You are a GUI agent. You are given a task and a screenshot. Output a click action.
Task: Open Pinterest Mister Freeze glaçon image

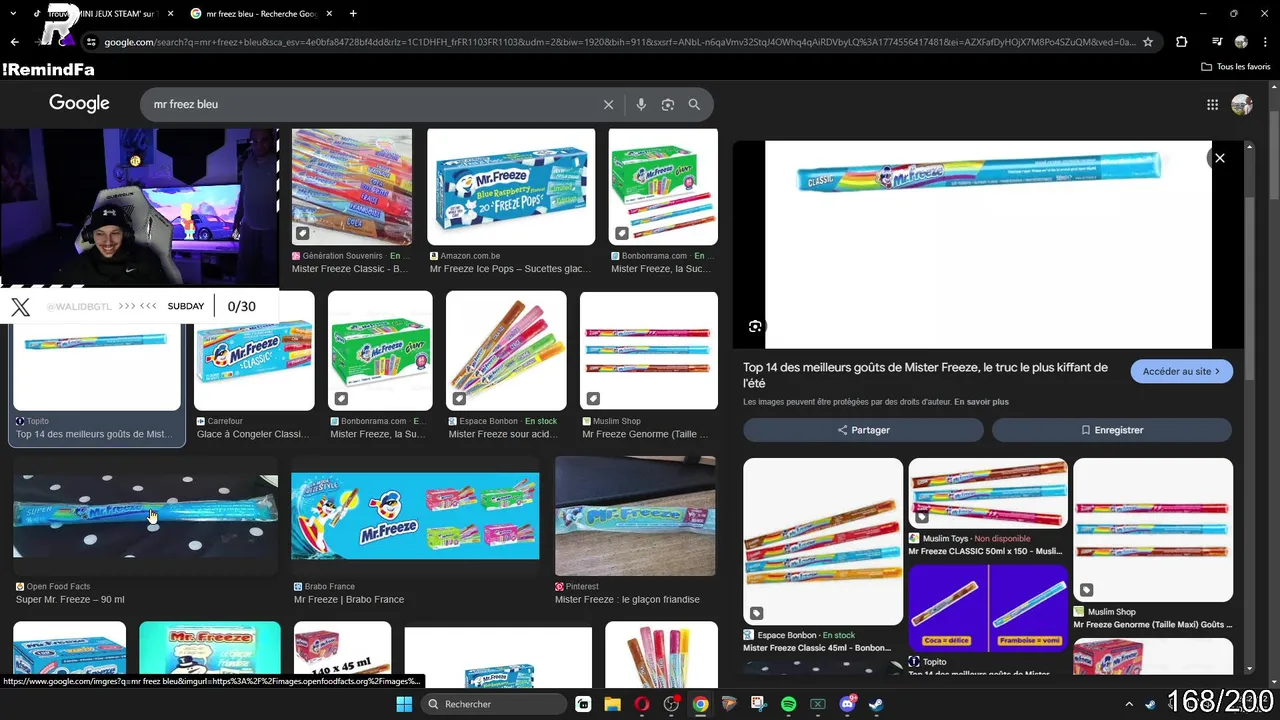click(x=635, y=516)
